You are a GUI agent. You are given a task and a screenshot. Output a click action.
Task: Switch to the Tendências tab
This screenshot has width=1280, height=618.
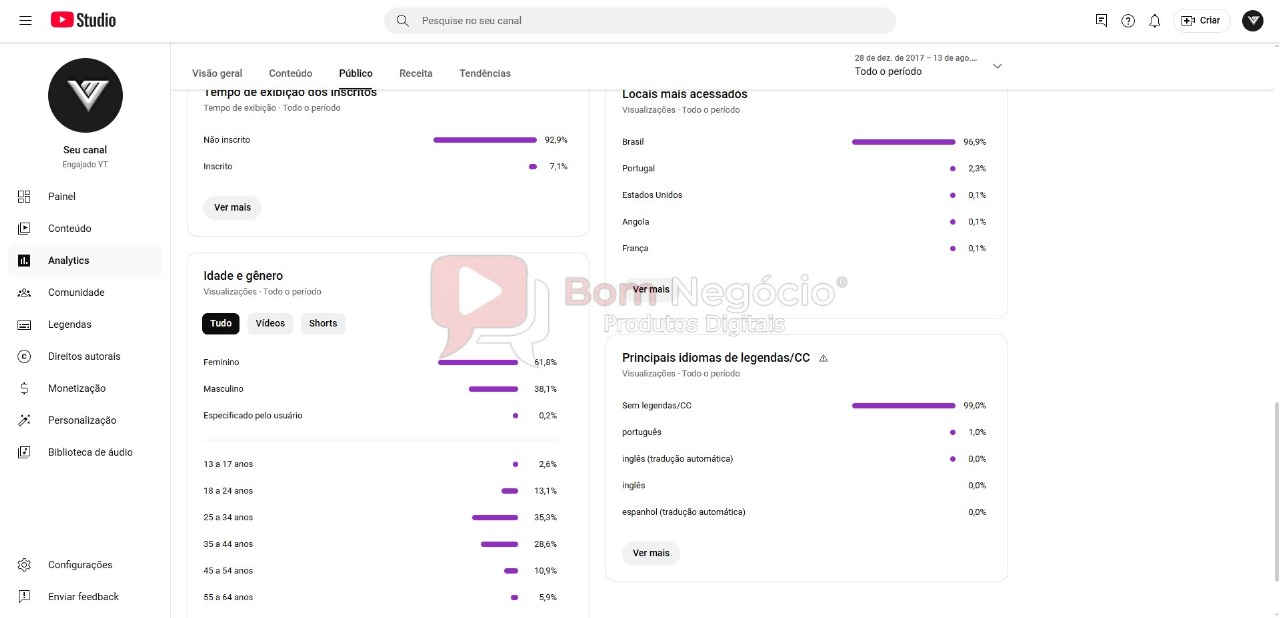point(485,73)
